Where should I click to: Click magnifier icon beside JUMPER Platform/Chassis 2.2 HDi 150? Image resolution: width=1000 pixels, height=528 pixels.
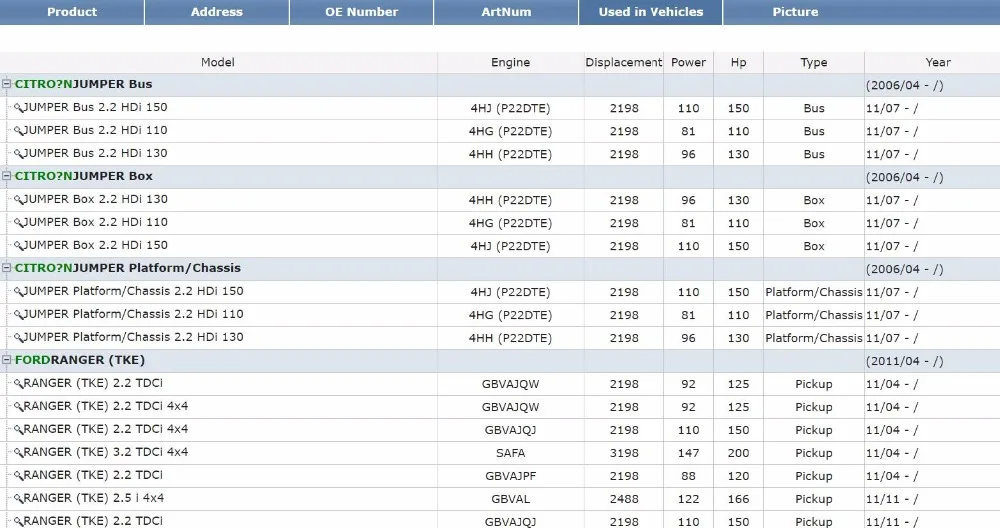click(18, 291)
